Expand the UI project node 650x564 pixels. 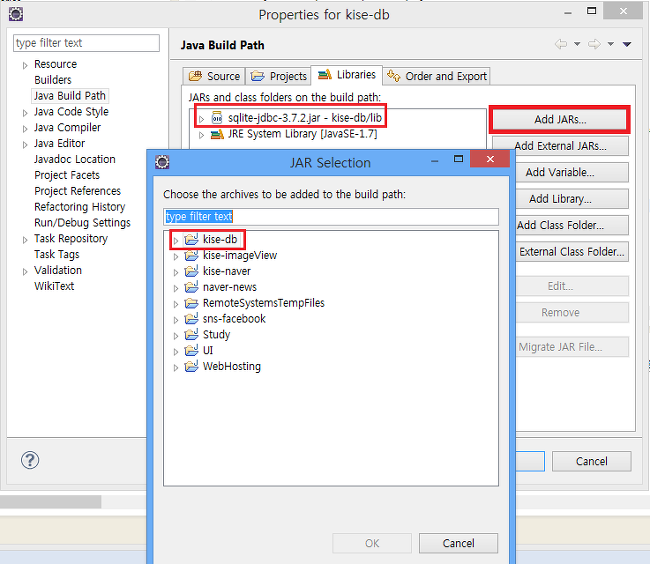176,352
